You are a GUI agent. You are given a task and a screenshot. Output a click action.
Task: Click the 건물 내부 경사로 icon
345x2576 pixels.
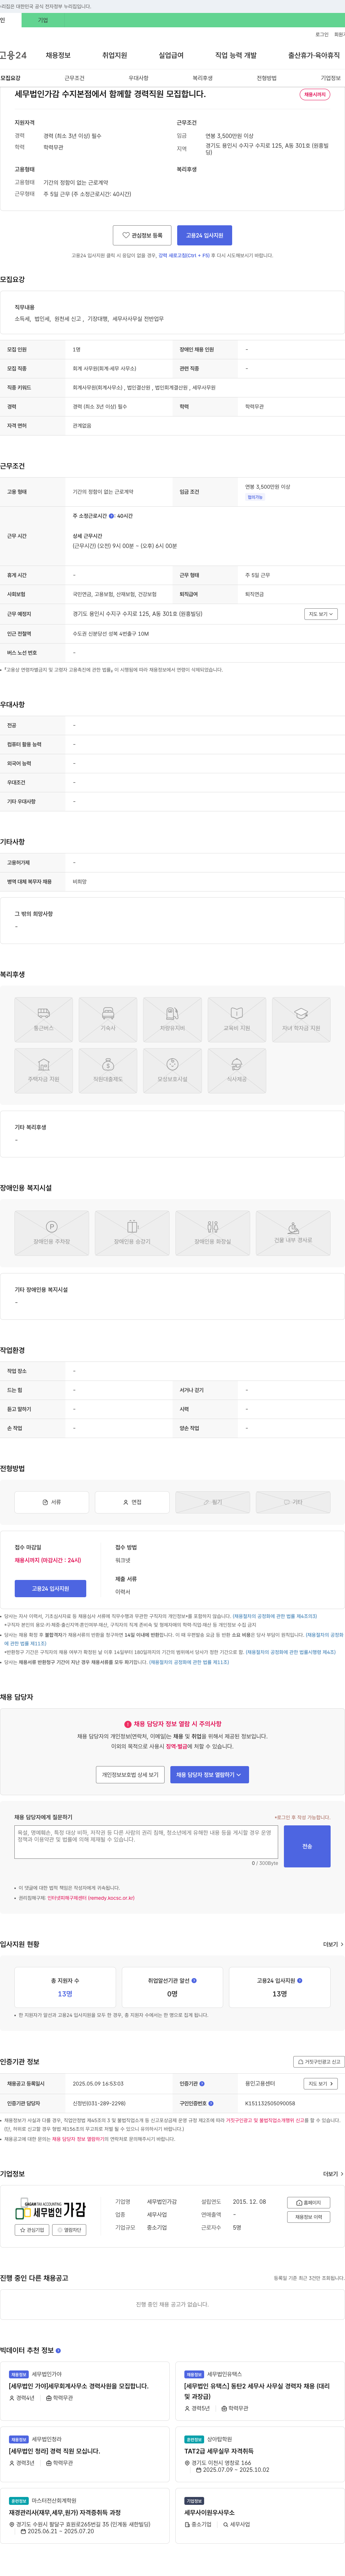(x=293, y=1233)
